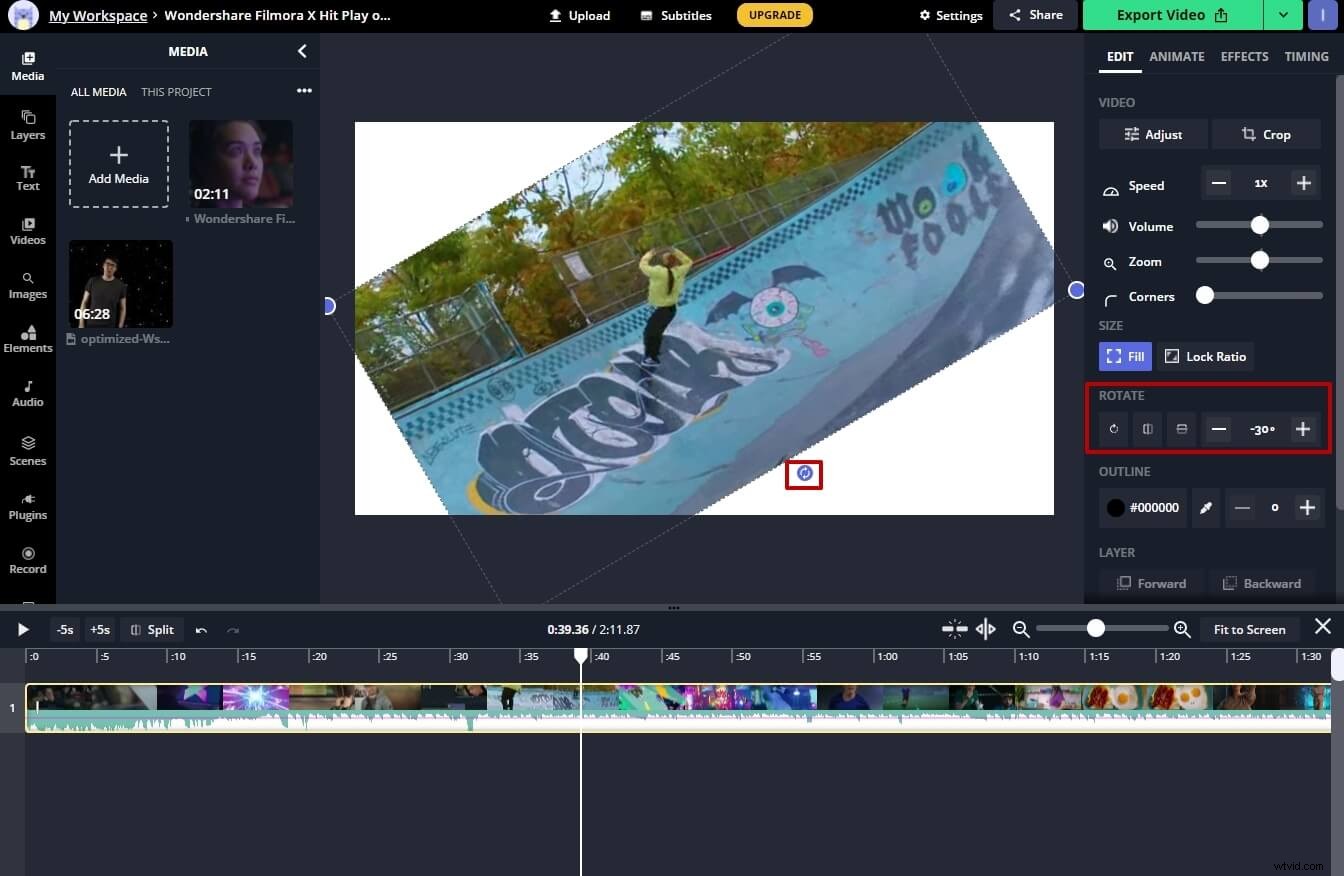
Task: Open the Text panel in the sidebar
Action: coord(28,178)
